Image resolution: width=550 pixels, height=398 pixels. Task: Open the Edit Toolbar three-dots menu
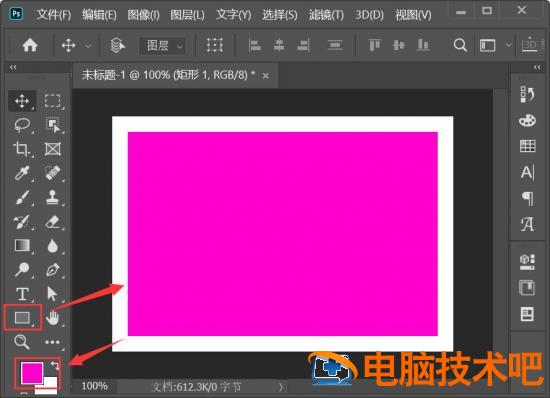pyautogui.click(x=53, y=342)
